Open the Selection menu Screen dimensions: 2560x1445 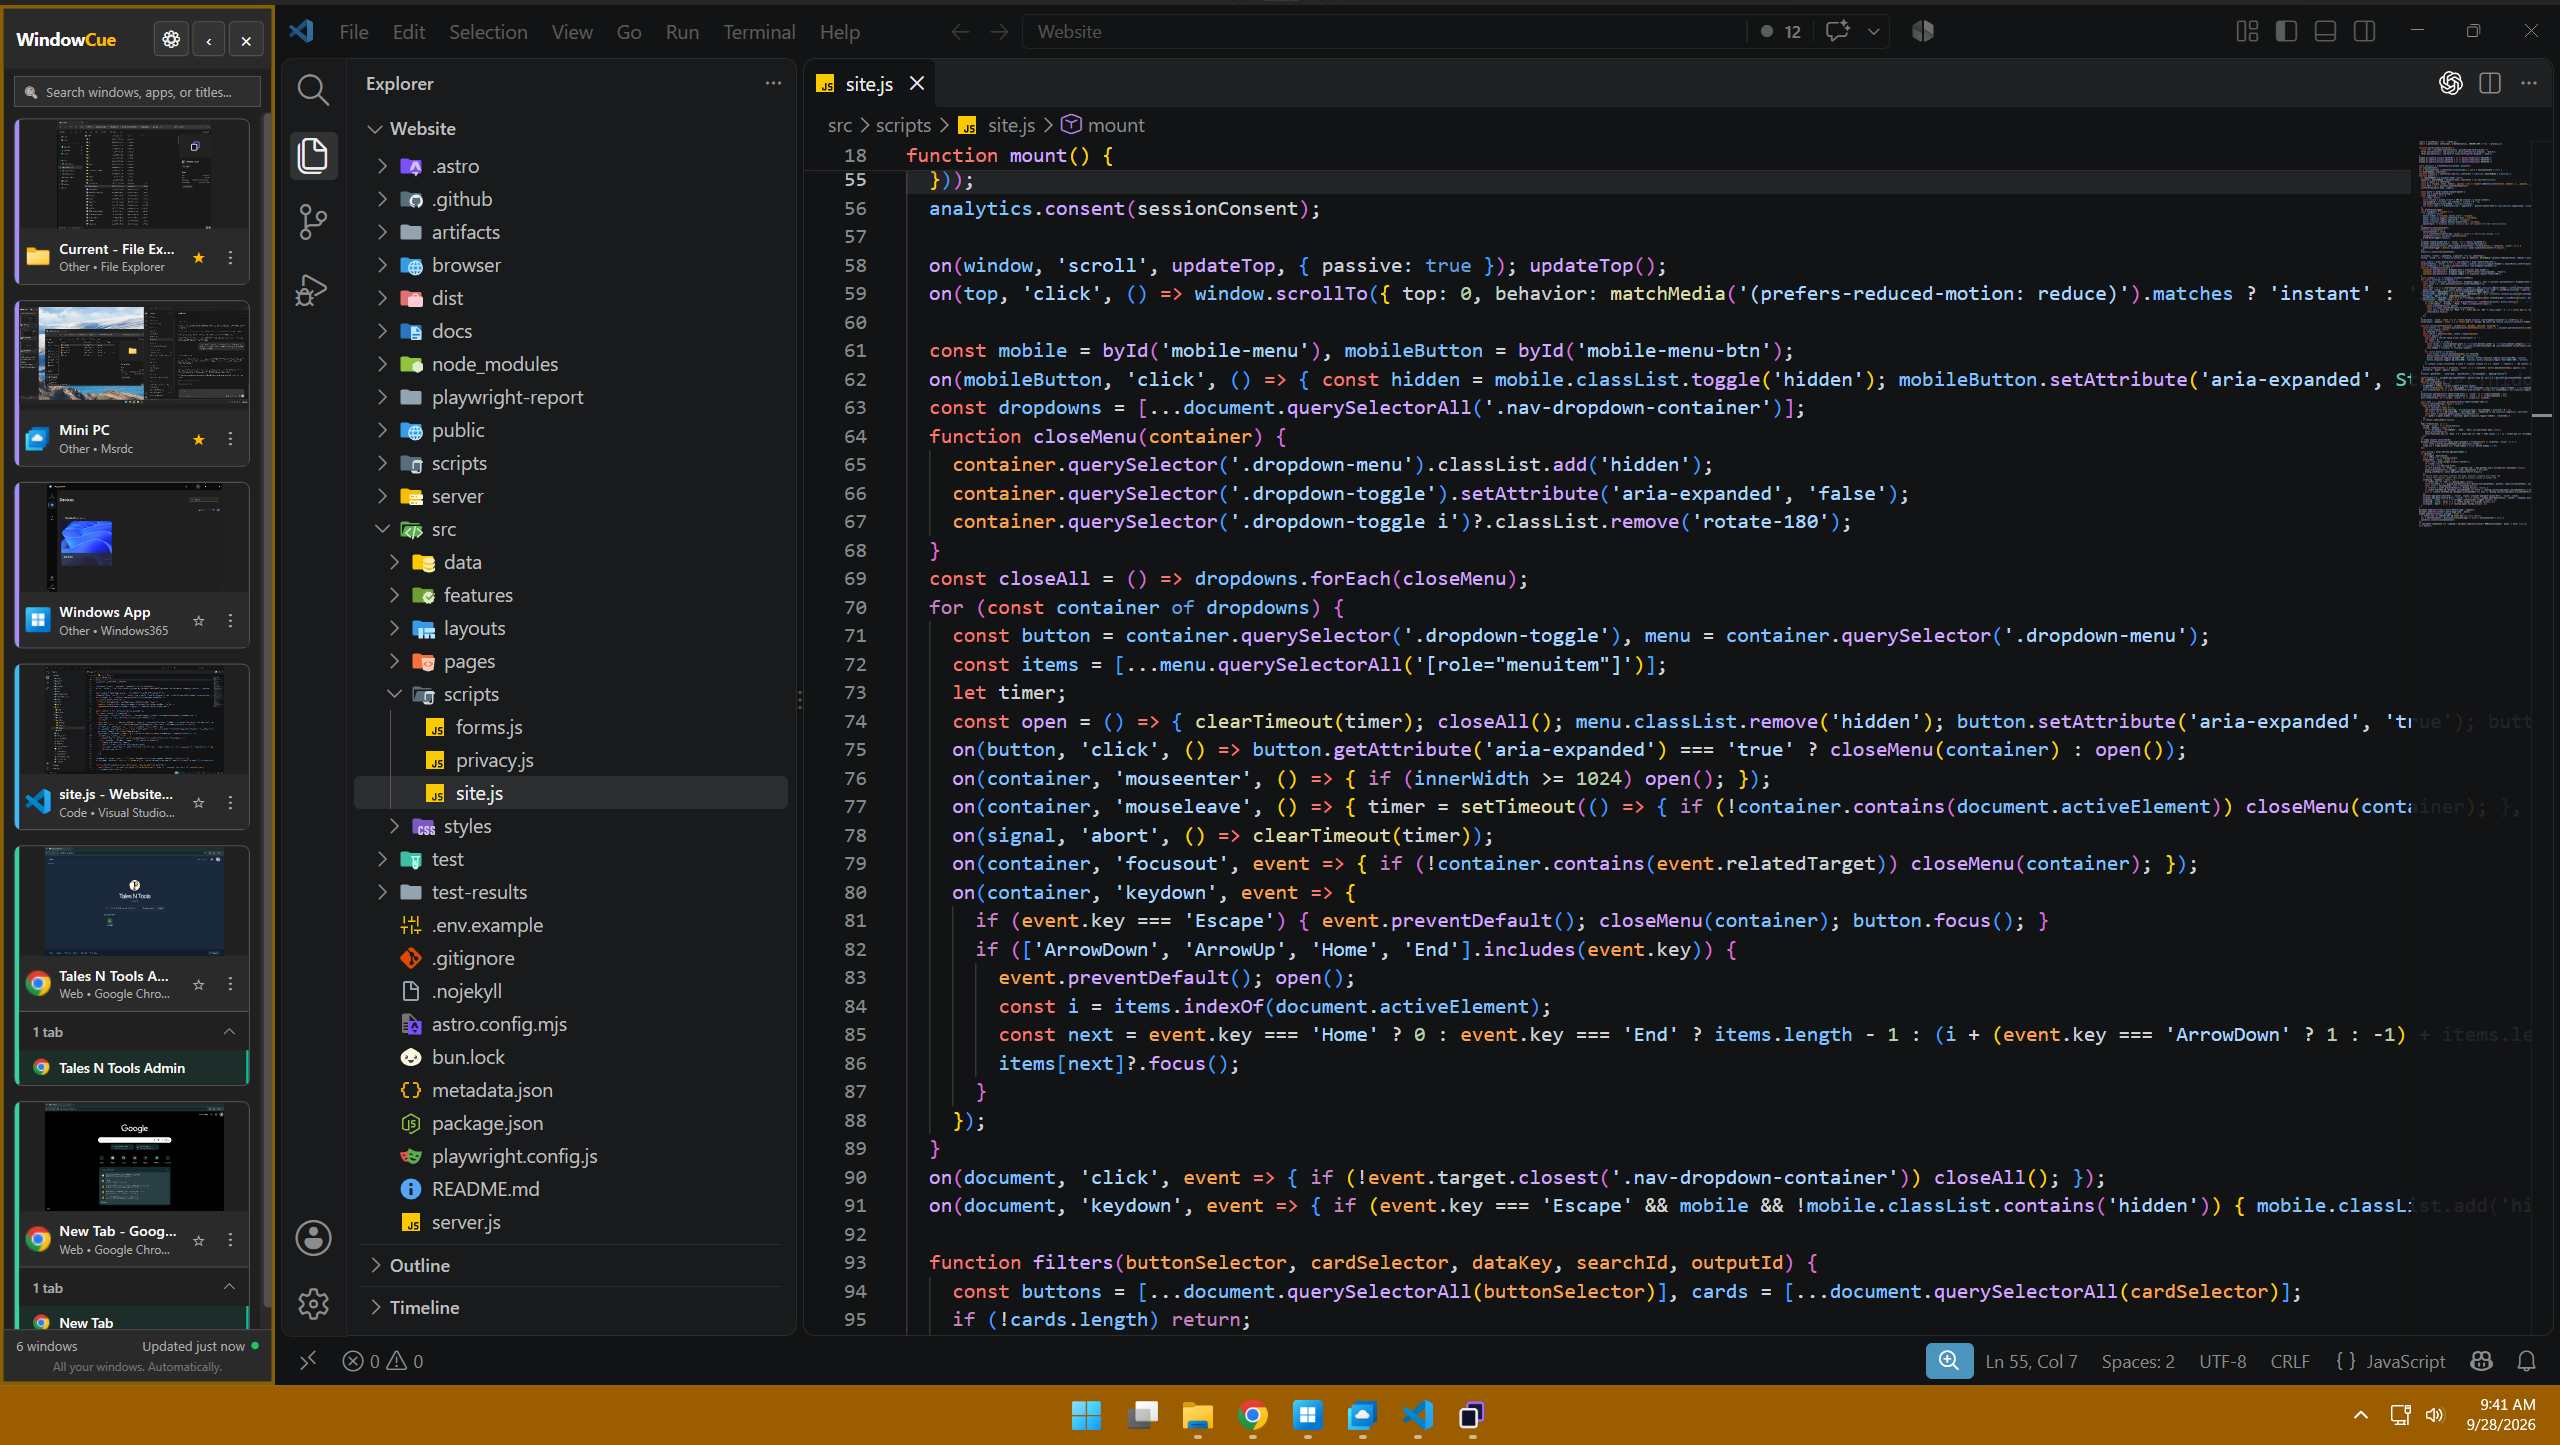tap(488, 32)
